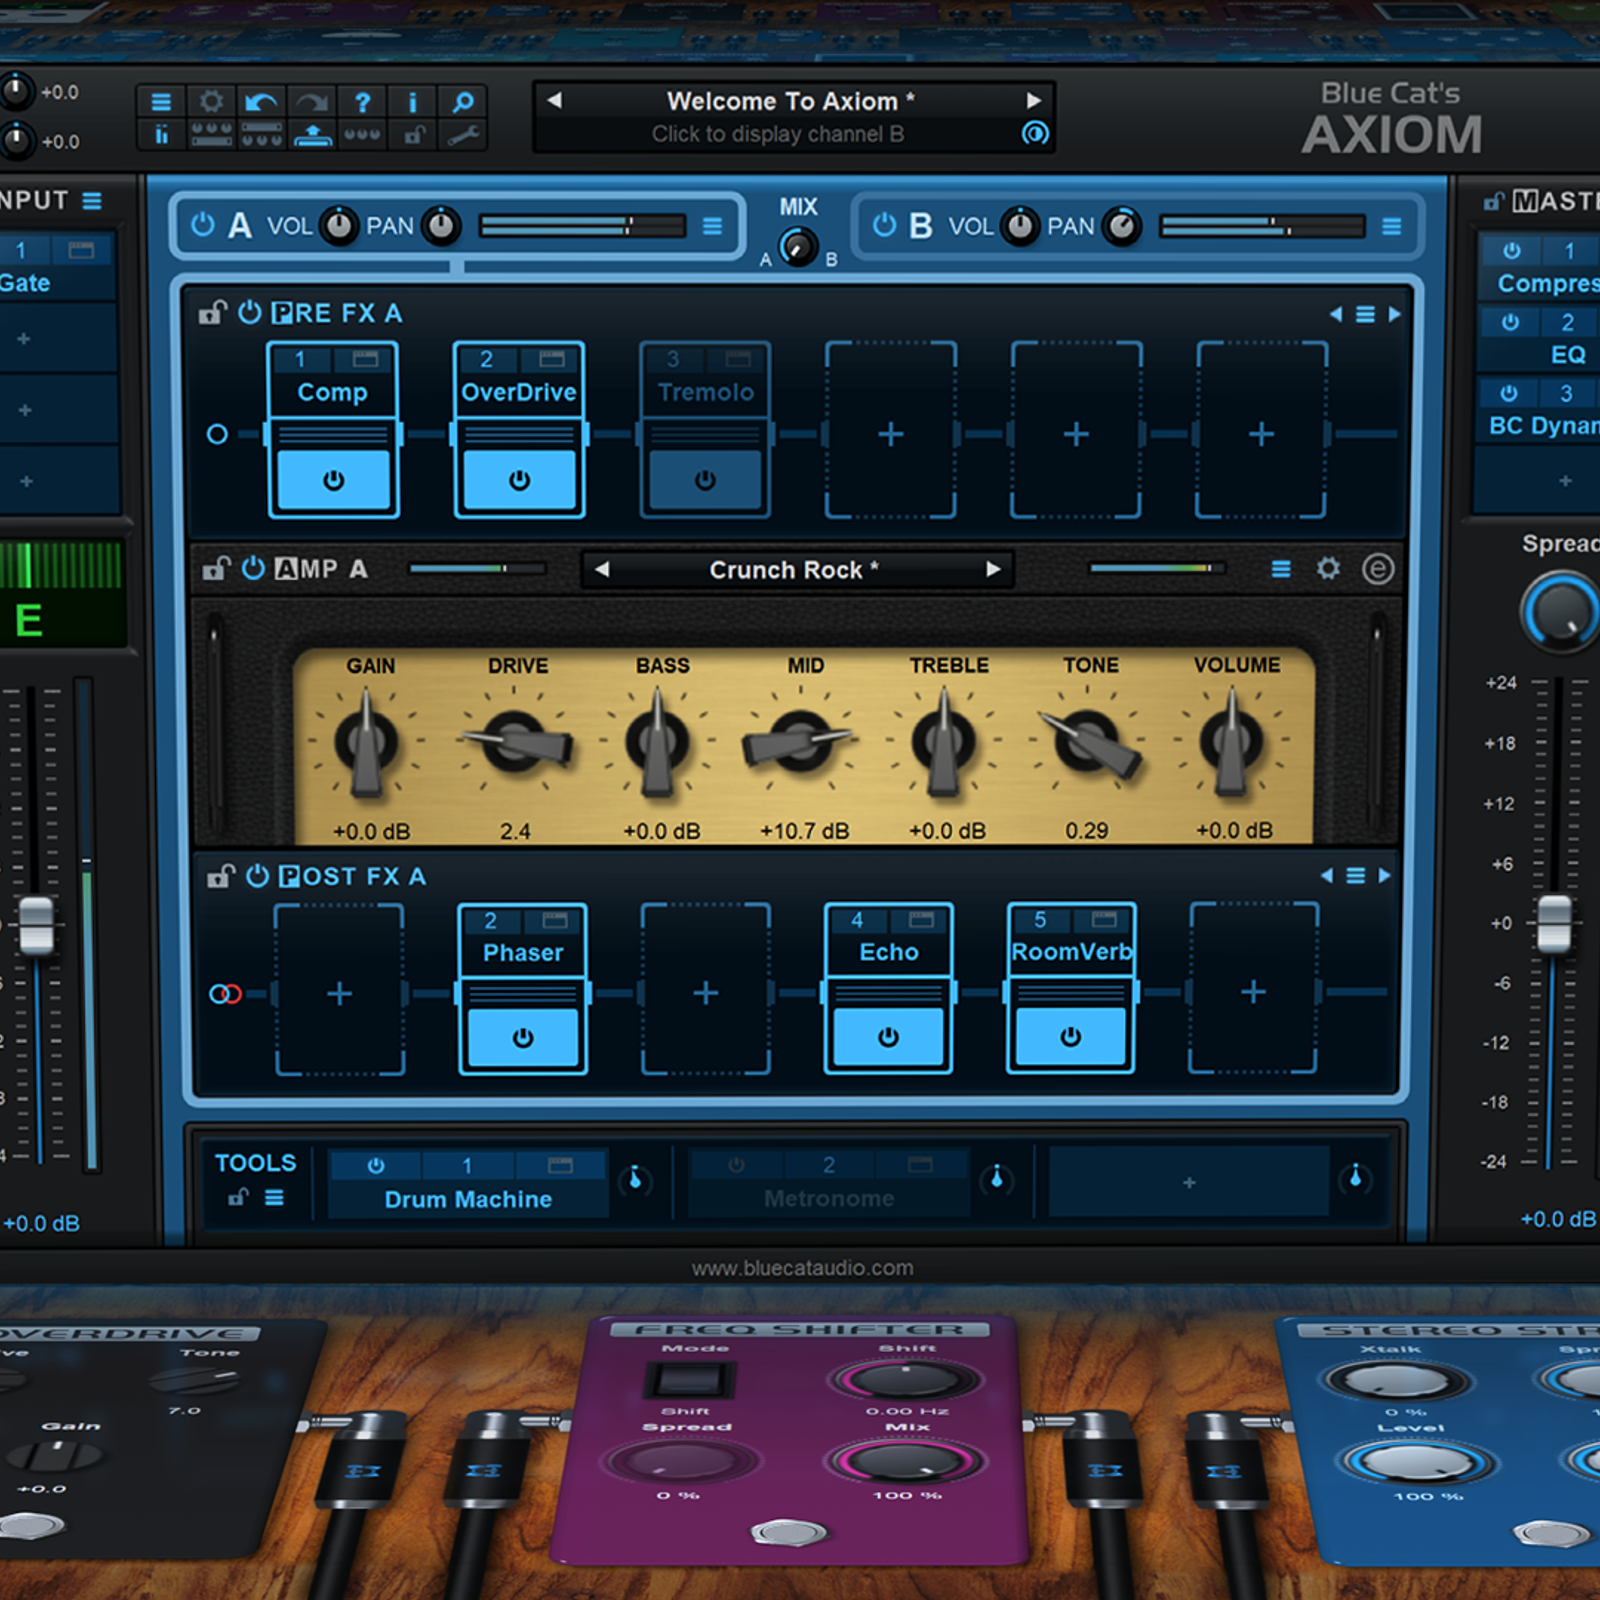Go to next amp preset after Crunch Rock

click(993, 569)
